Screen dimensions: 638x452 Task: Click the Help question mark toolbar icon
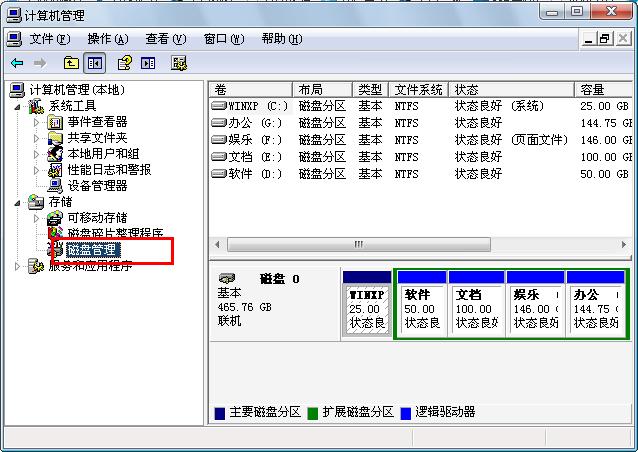point(124,63)
